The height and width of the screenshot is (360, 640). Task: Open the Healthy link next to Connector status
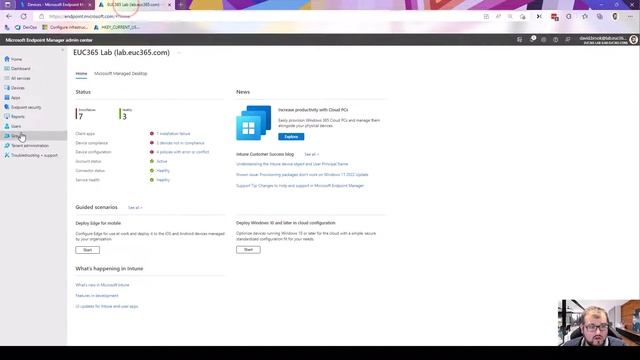pos(163,171)
